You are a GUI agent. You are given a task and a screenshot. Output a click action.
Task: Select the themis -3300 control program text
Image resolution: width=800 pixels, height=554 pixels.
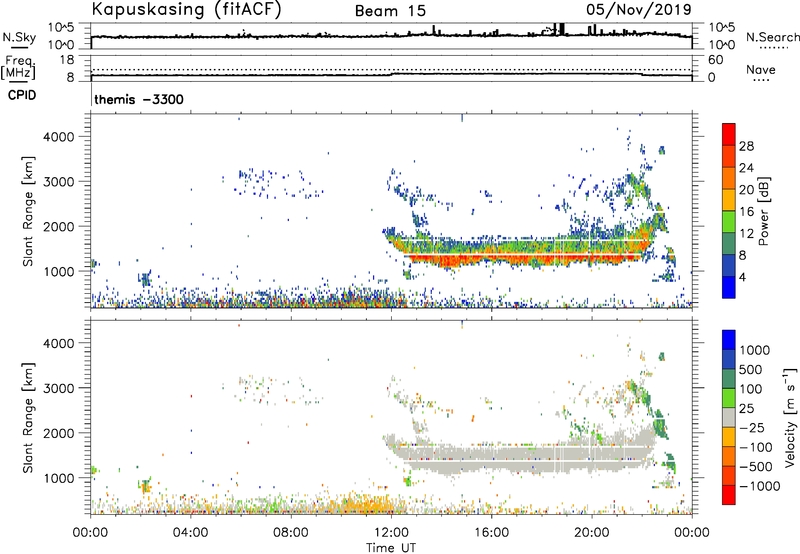point(138,99)
